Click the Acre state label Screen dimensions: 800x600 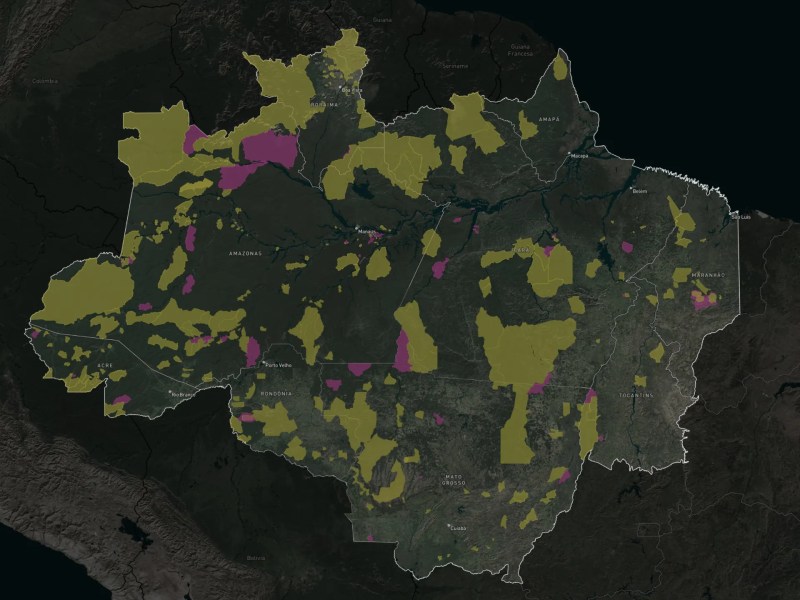point(105,366)
